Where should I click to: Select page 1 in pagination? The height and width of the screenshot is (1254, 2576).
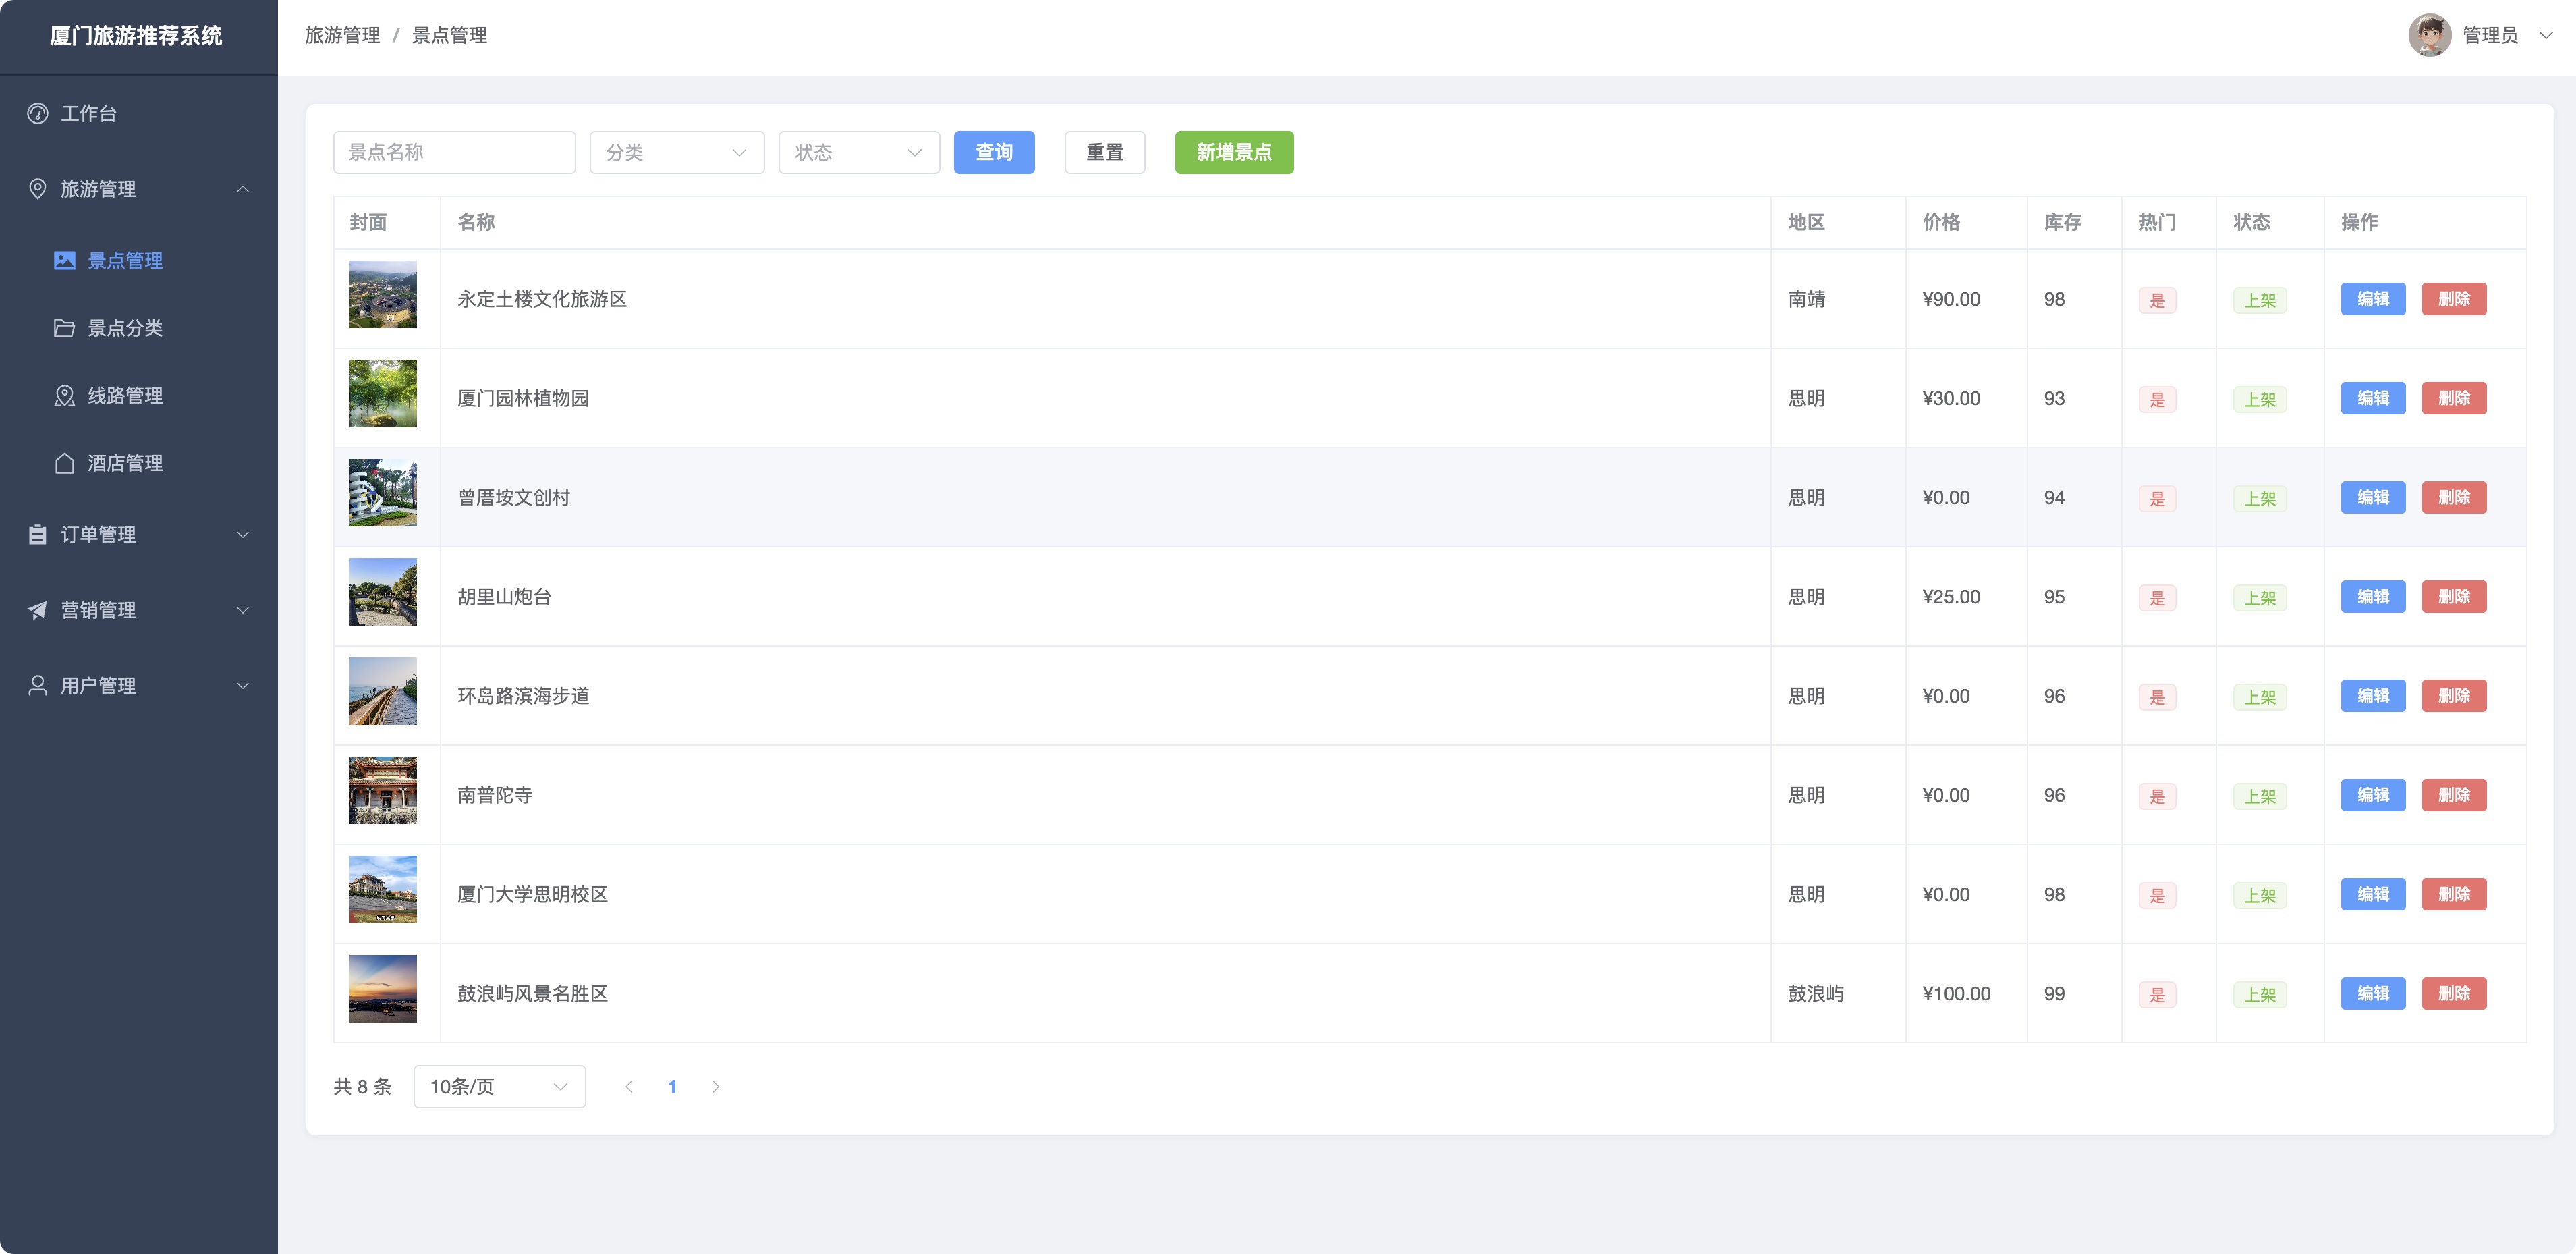[672, 1087]
